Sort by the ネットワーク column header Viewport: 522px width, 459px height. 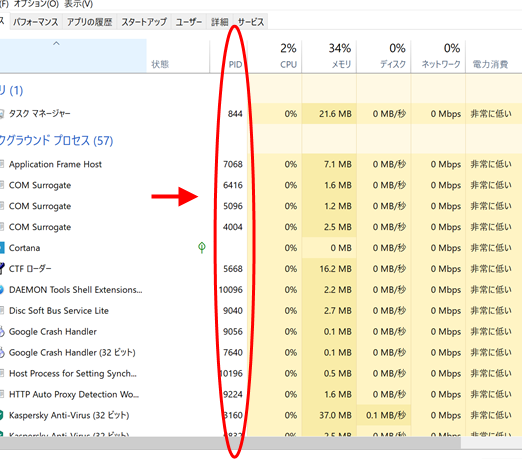[x=438, y=56]
